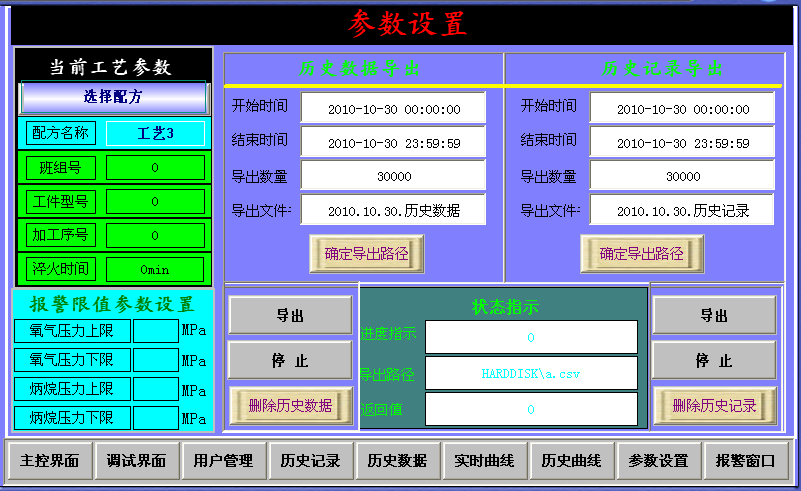This screenshot has height=491, width=801.
Task: Show the 历史曲线 screen
Action: pos(571,461)
